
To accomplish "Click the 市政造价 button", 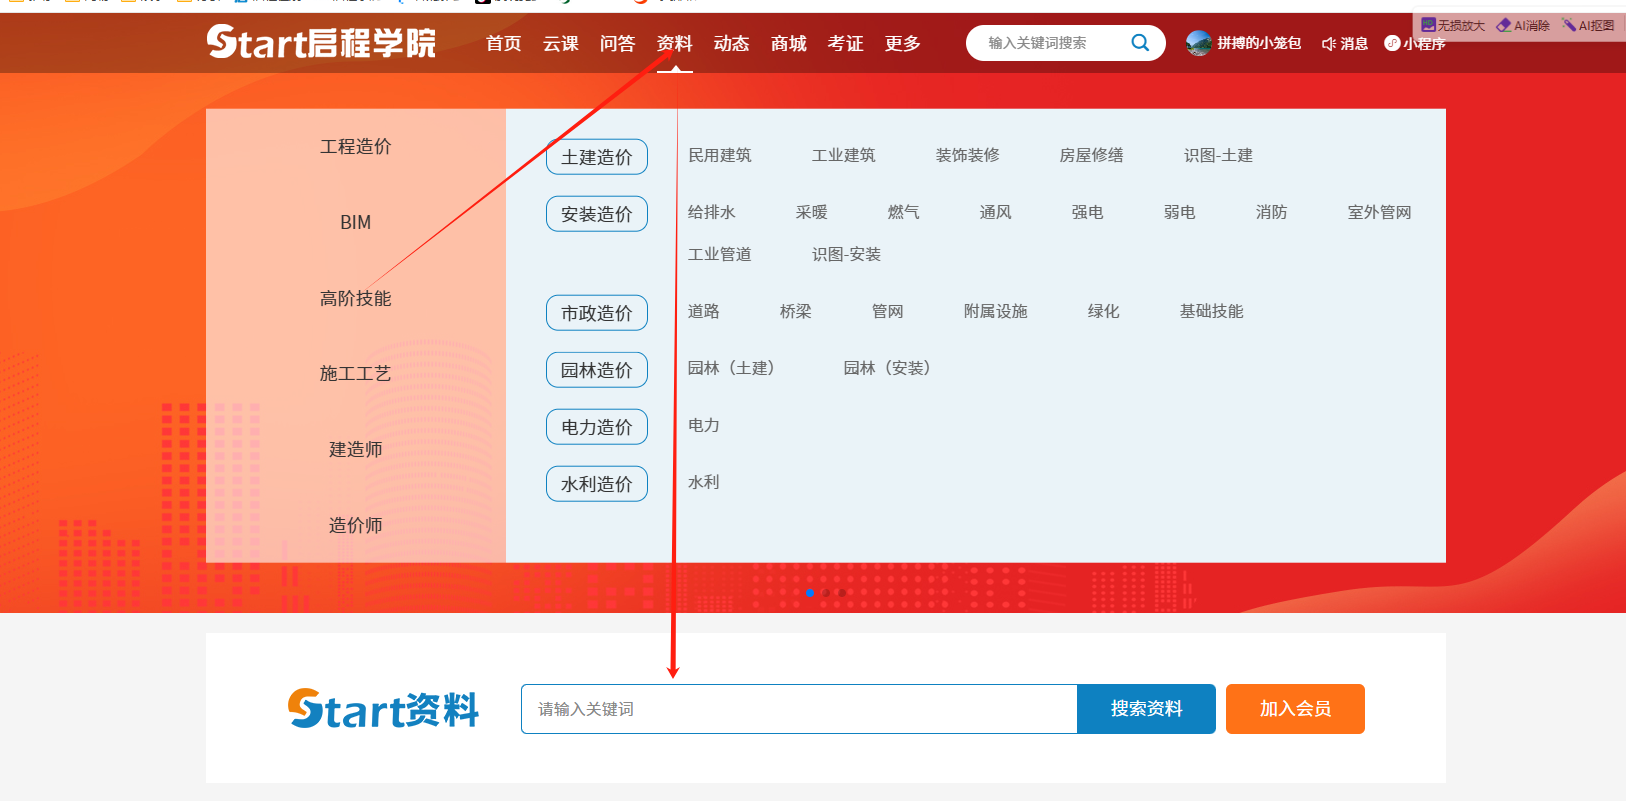I will coord(597,313).
